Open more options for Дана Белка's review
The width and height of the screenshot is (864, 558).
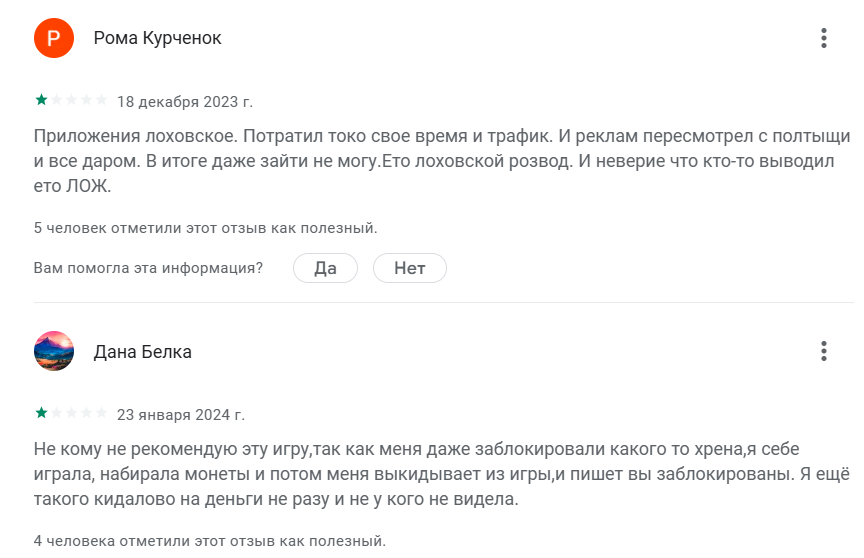point(824,351)
